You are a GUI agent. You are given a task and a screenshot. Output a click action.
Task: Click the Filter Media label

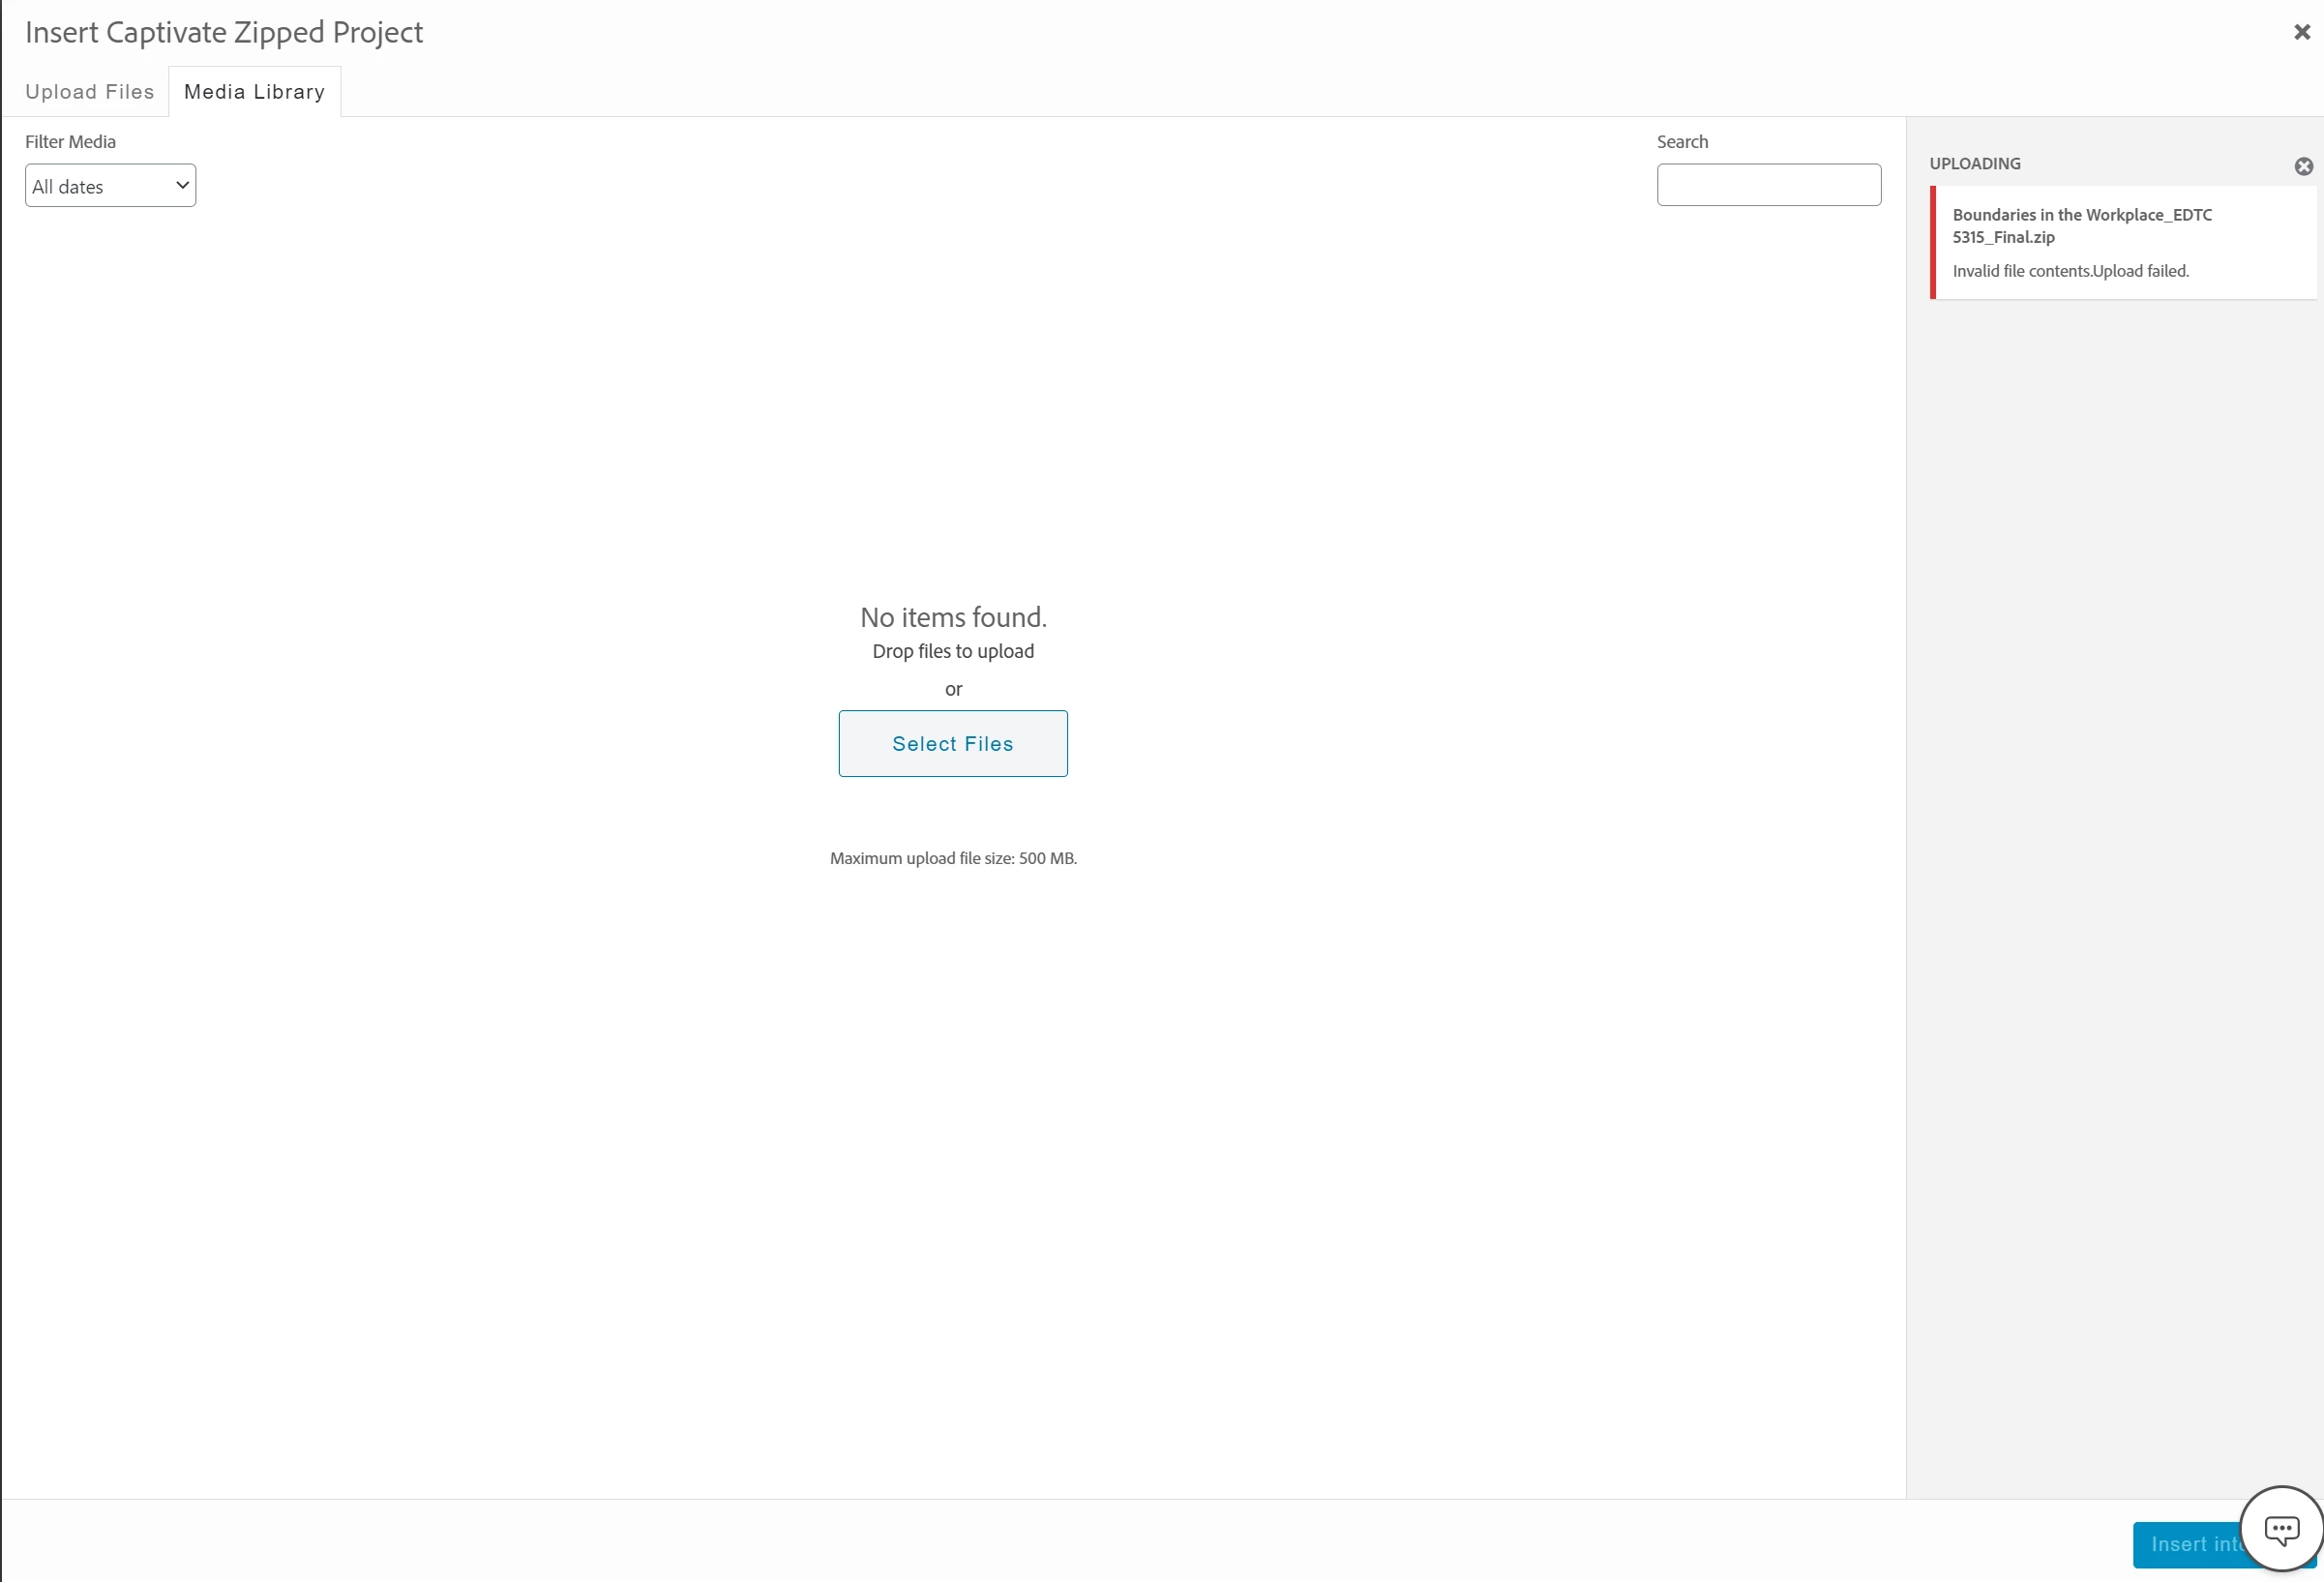70,142
